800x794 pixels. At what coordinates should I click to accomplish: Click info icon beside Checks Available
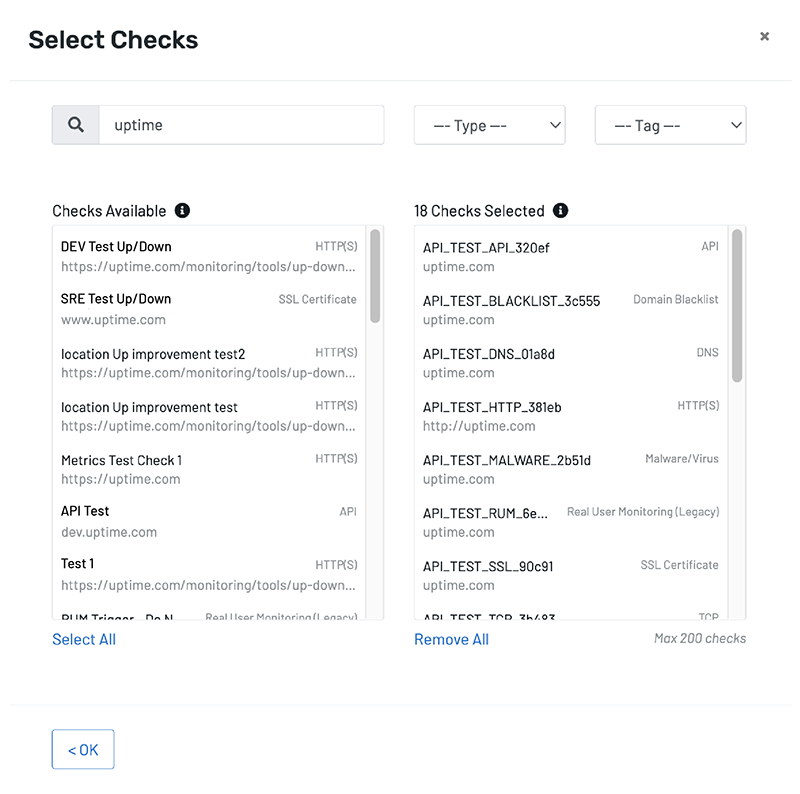tap(182, 210)
